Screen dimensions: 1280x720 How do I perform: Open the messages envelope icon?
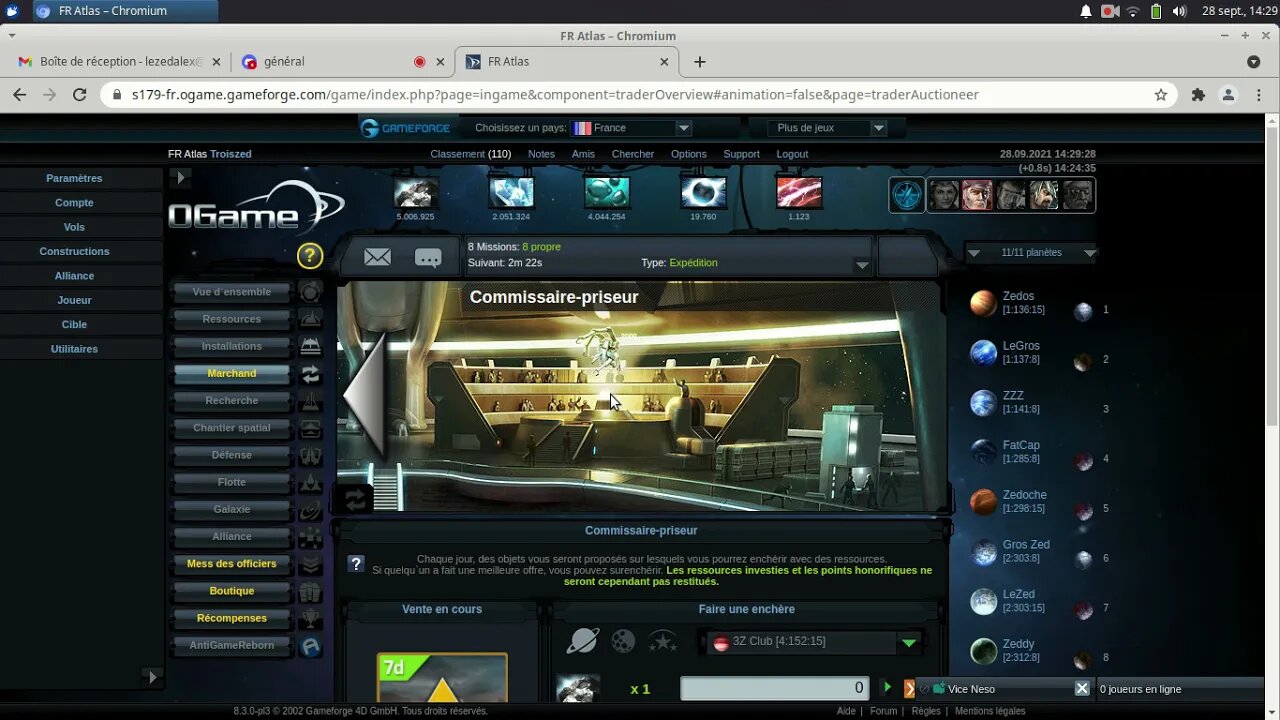tap(377, 258)
